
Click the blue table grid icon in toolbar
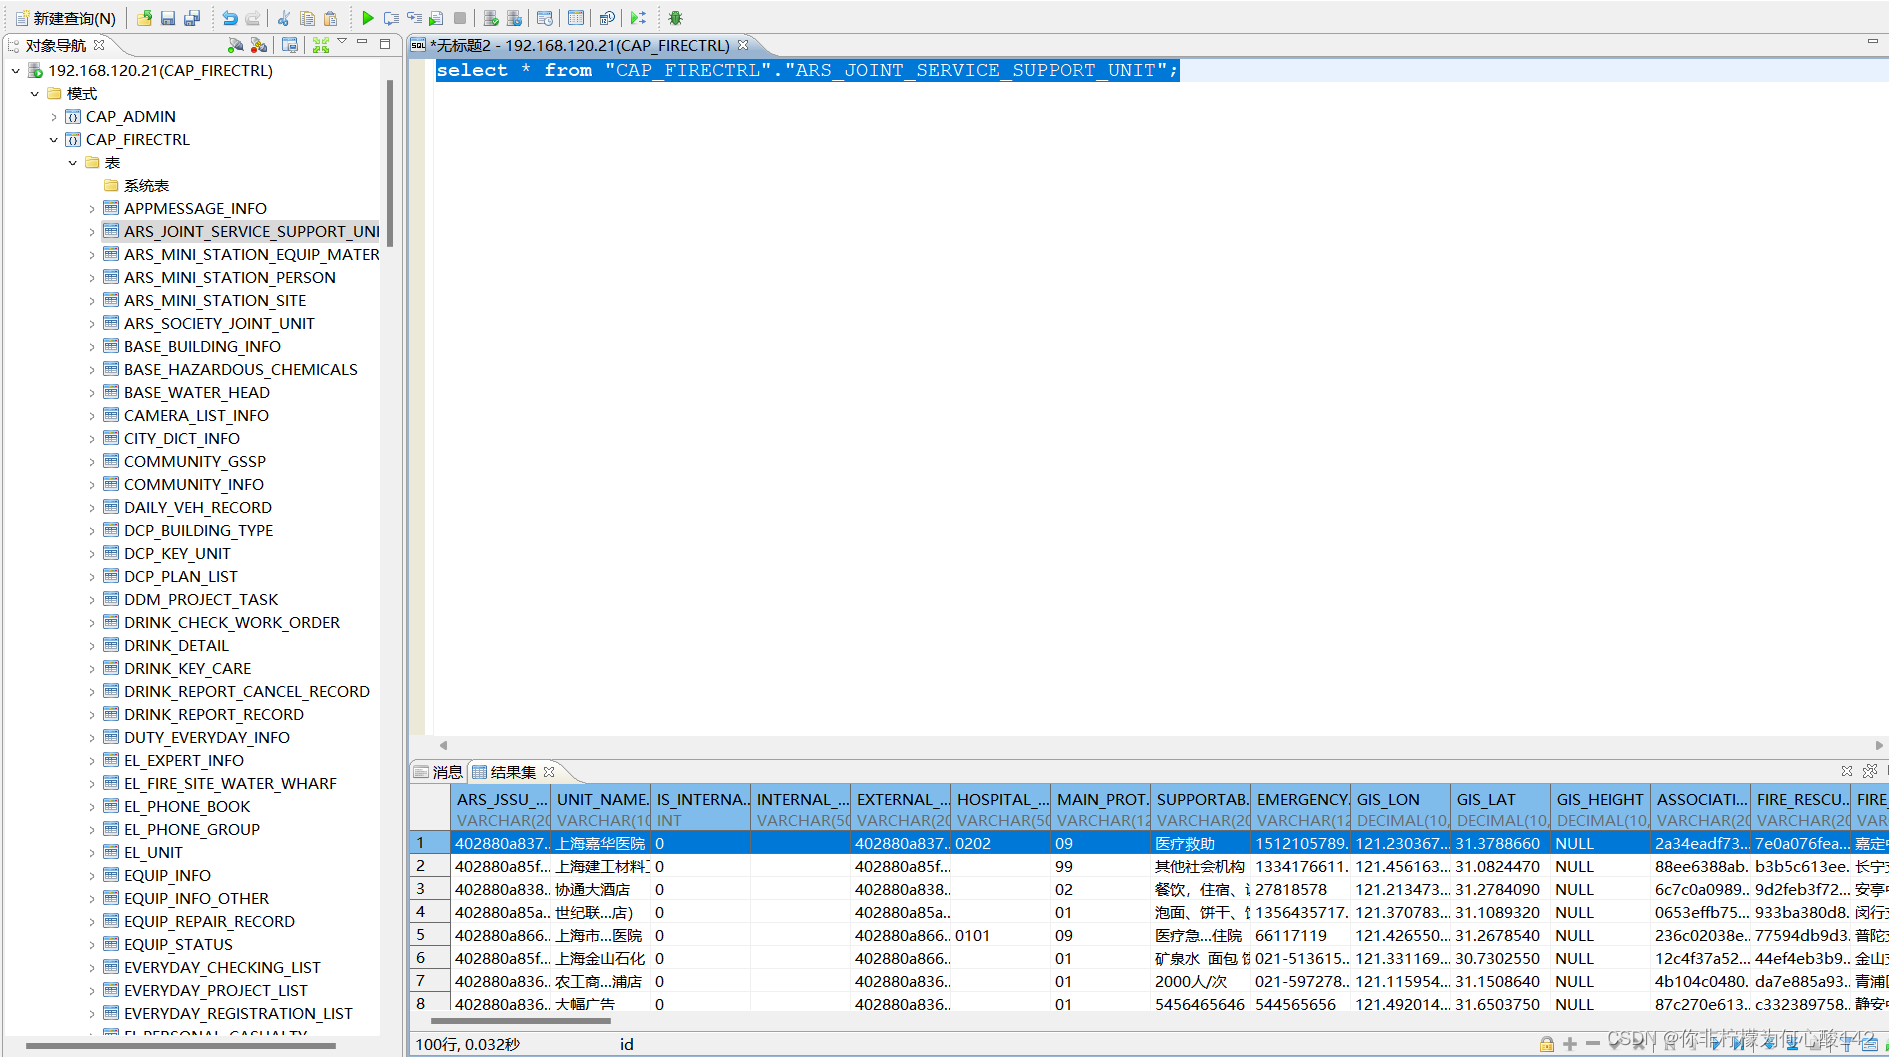[576, 18]
